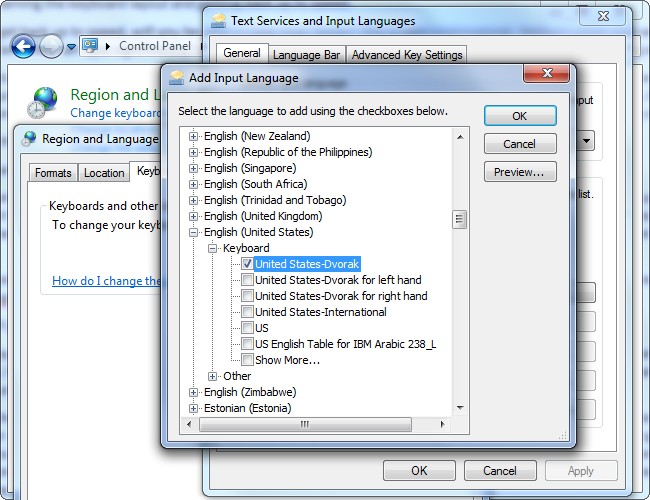Switch to General tab in Text Services
Image resolution: width=650 pixels, height=500 pixels.
click(x=242, y=53)
